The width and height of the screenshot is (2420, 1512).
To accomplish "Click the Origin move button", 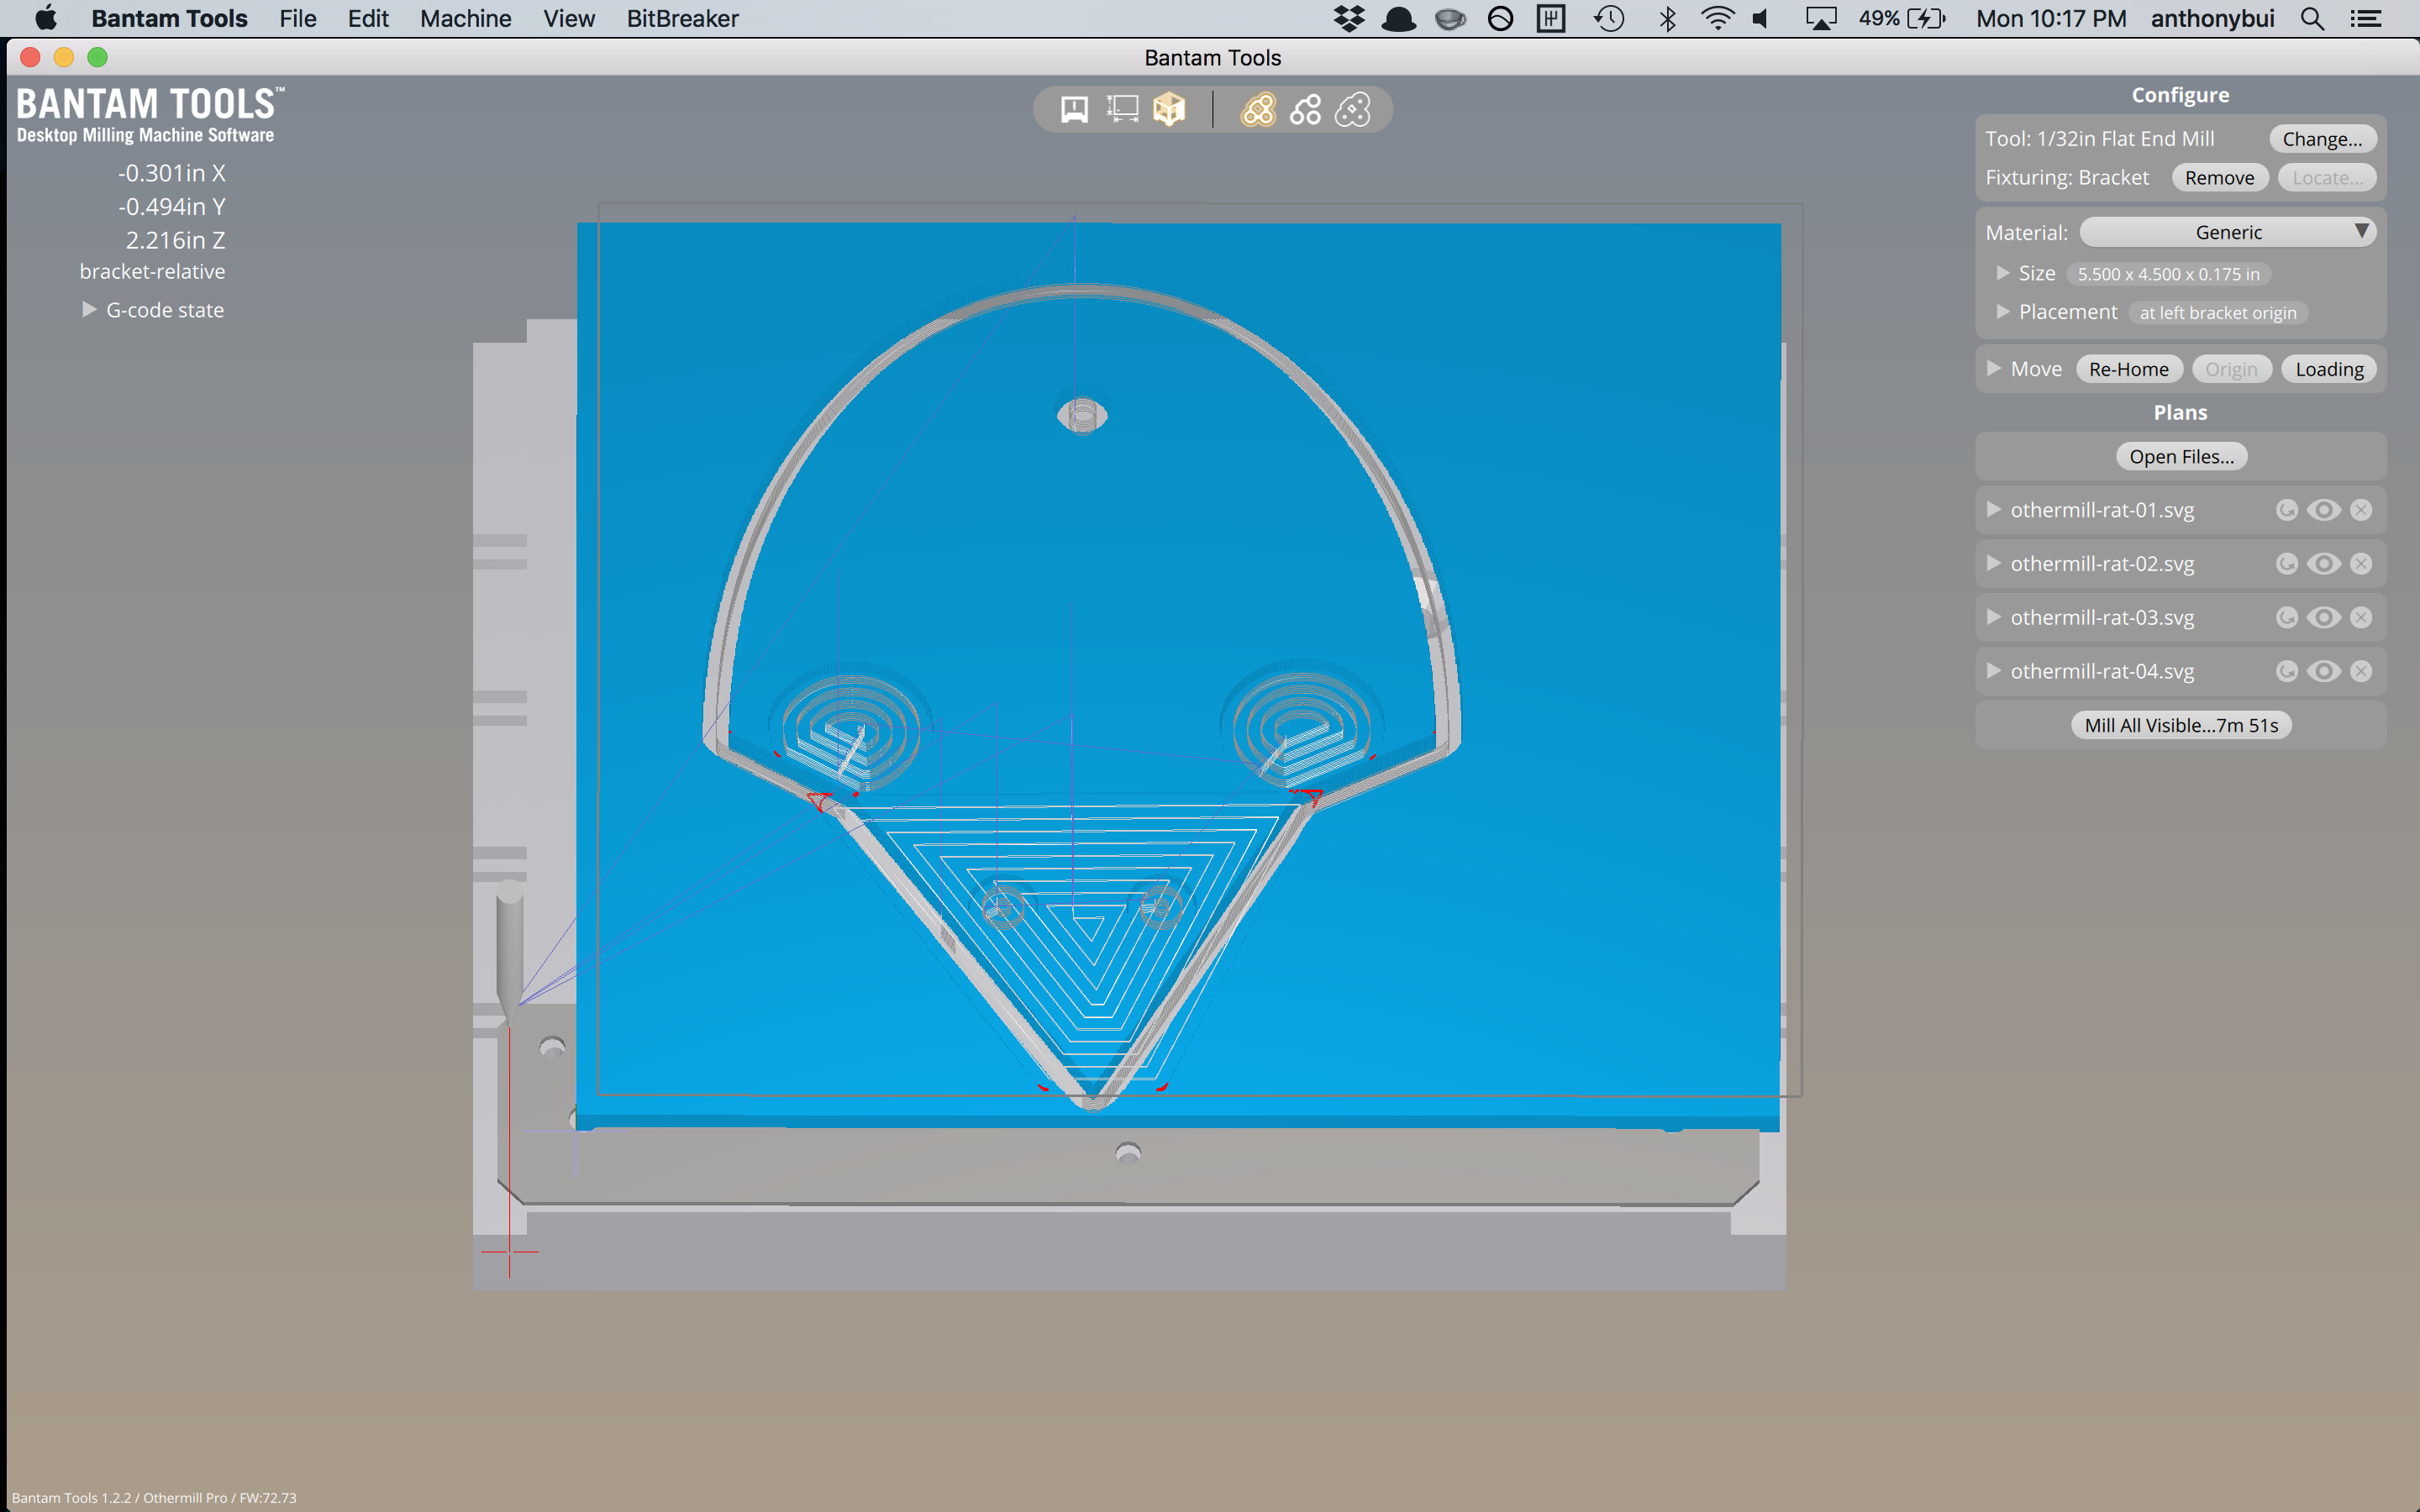I will tap(2231, 369).
